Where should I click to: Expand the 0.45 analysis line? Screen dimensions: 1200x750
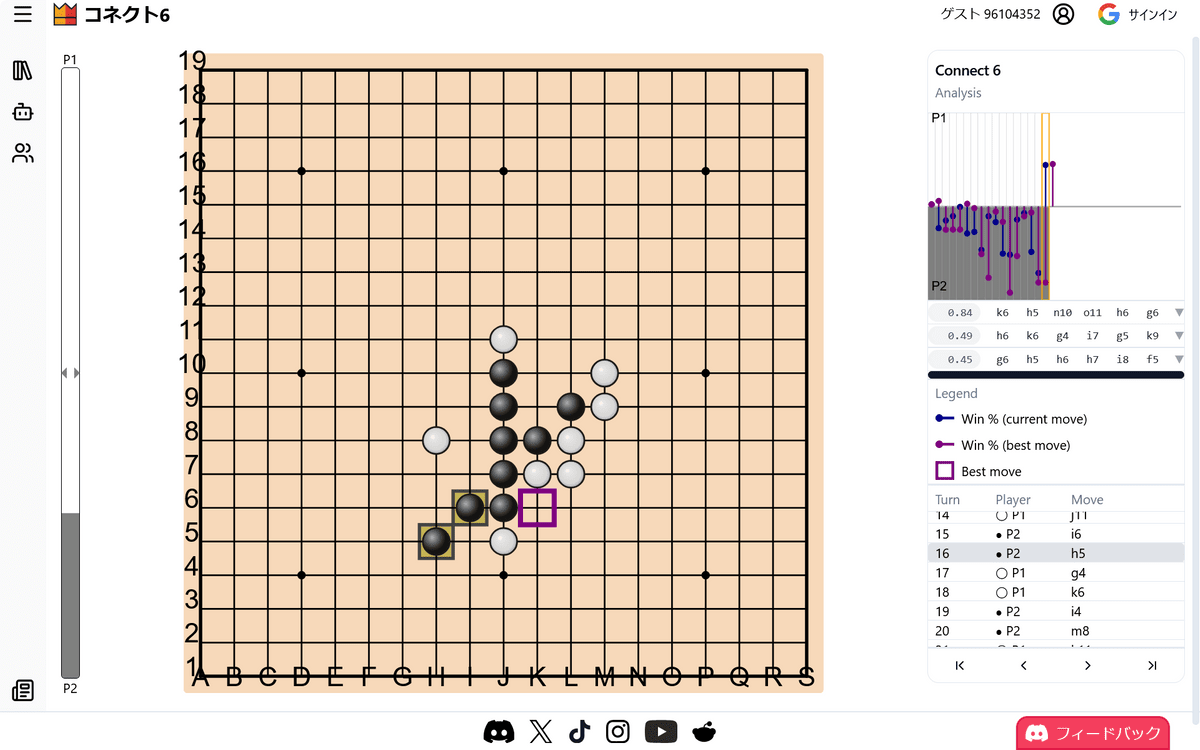(x=1179, y=359)
